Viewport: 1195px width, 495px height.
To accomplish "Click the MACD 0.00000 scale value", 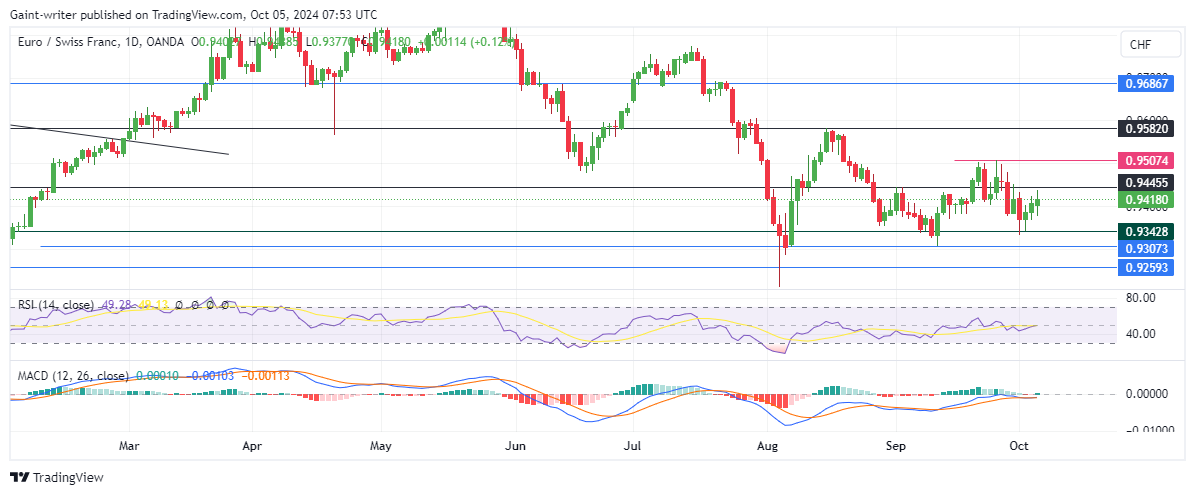I will pyautogui.click(x=1145, y=394).
